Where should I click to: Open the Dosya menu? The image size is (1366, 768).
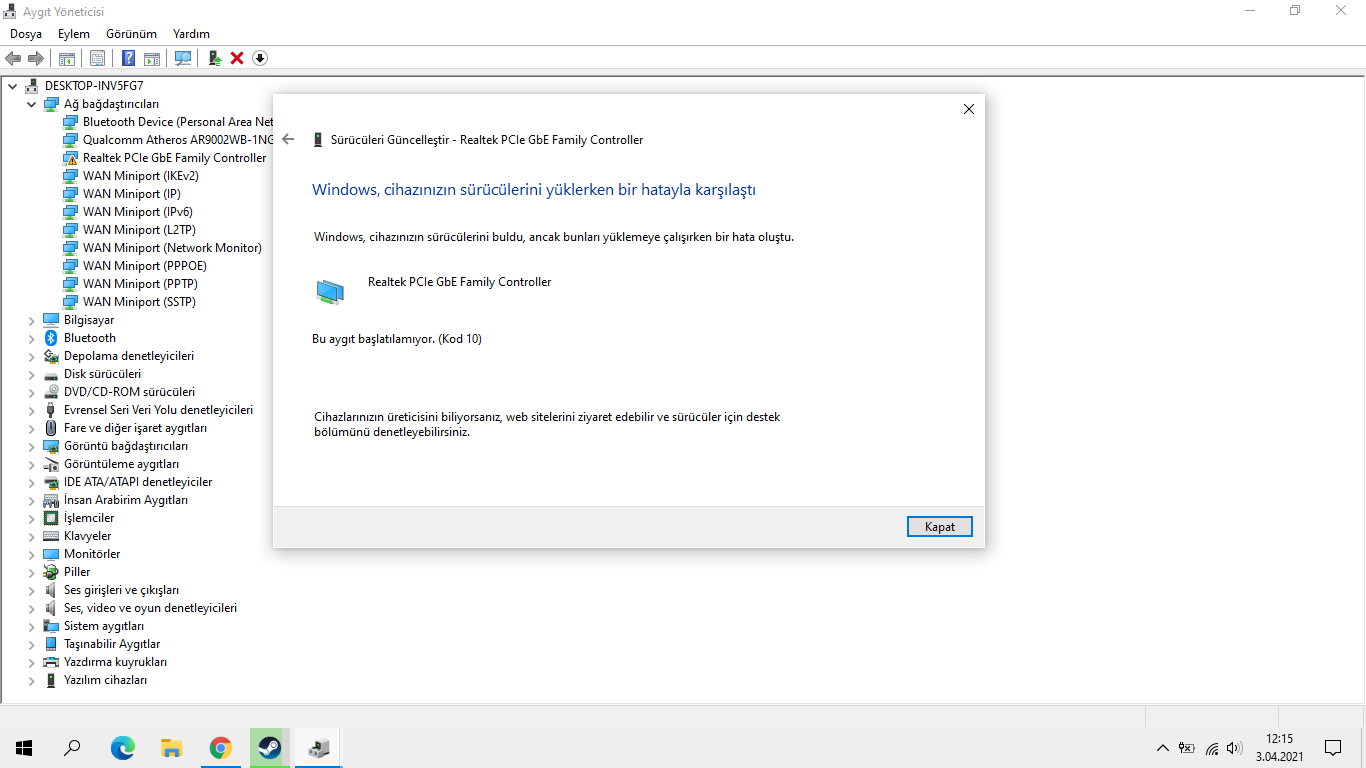pos(26,34)
